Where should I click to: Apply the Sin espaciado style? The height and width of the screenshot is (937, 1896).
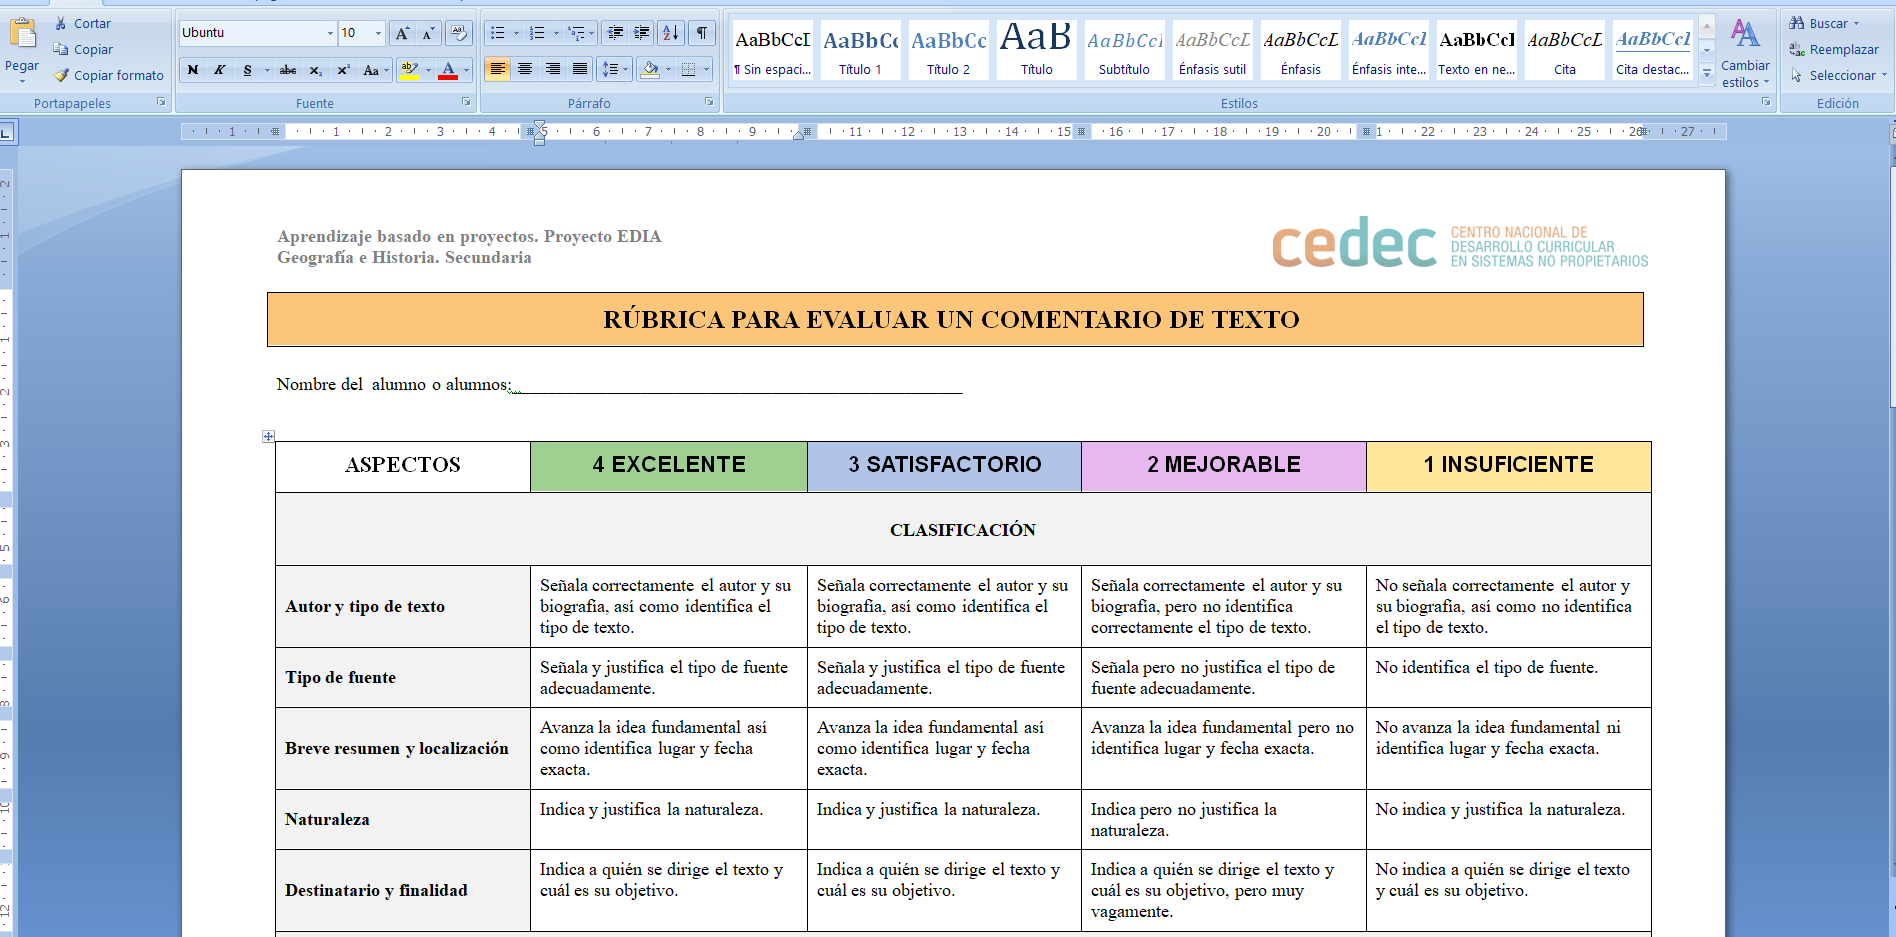coord(772,50)
